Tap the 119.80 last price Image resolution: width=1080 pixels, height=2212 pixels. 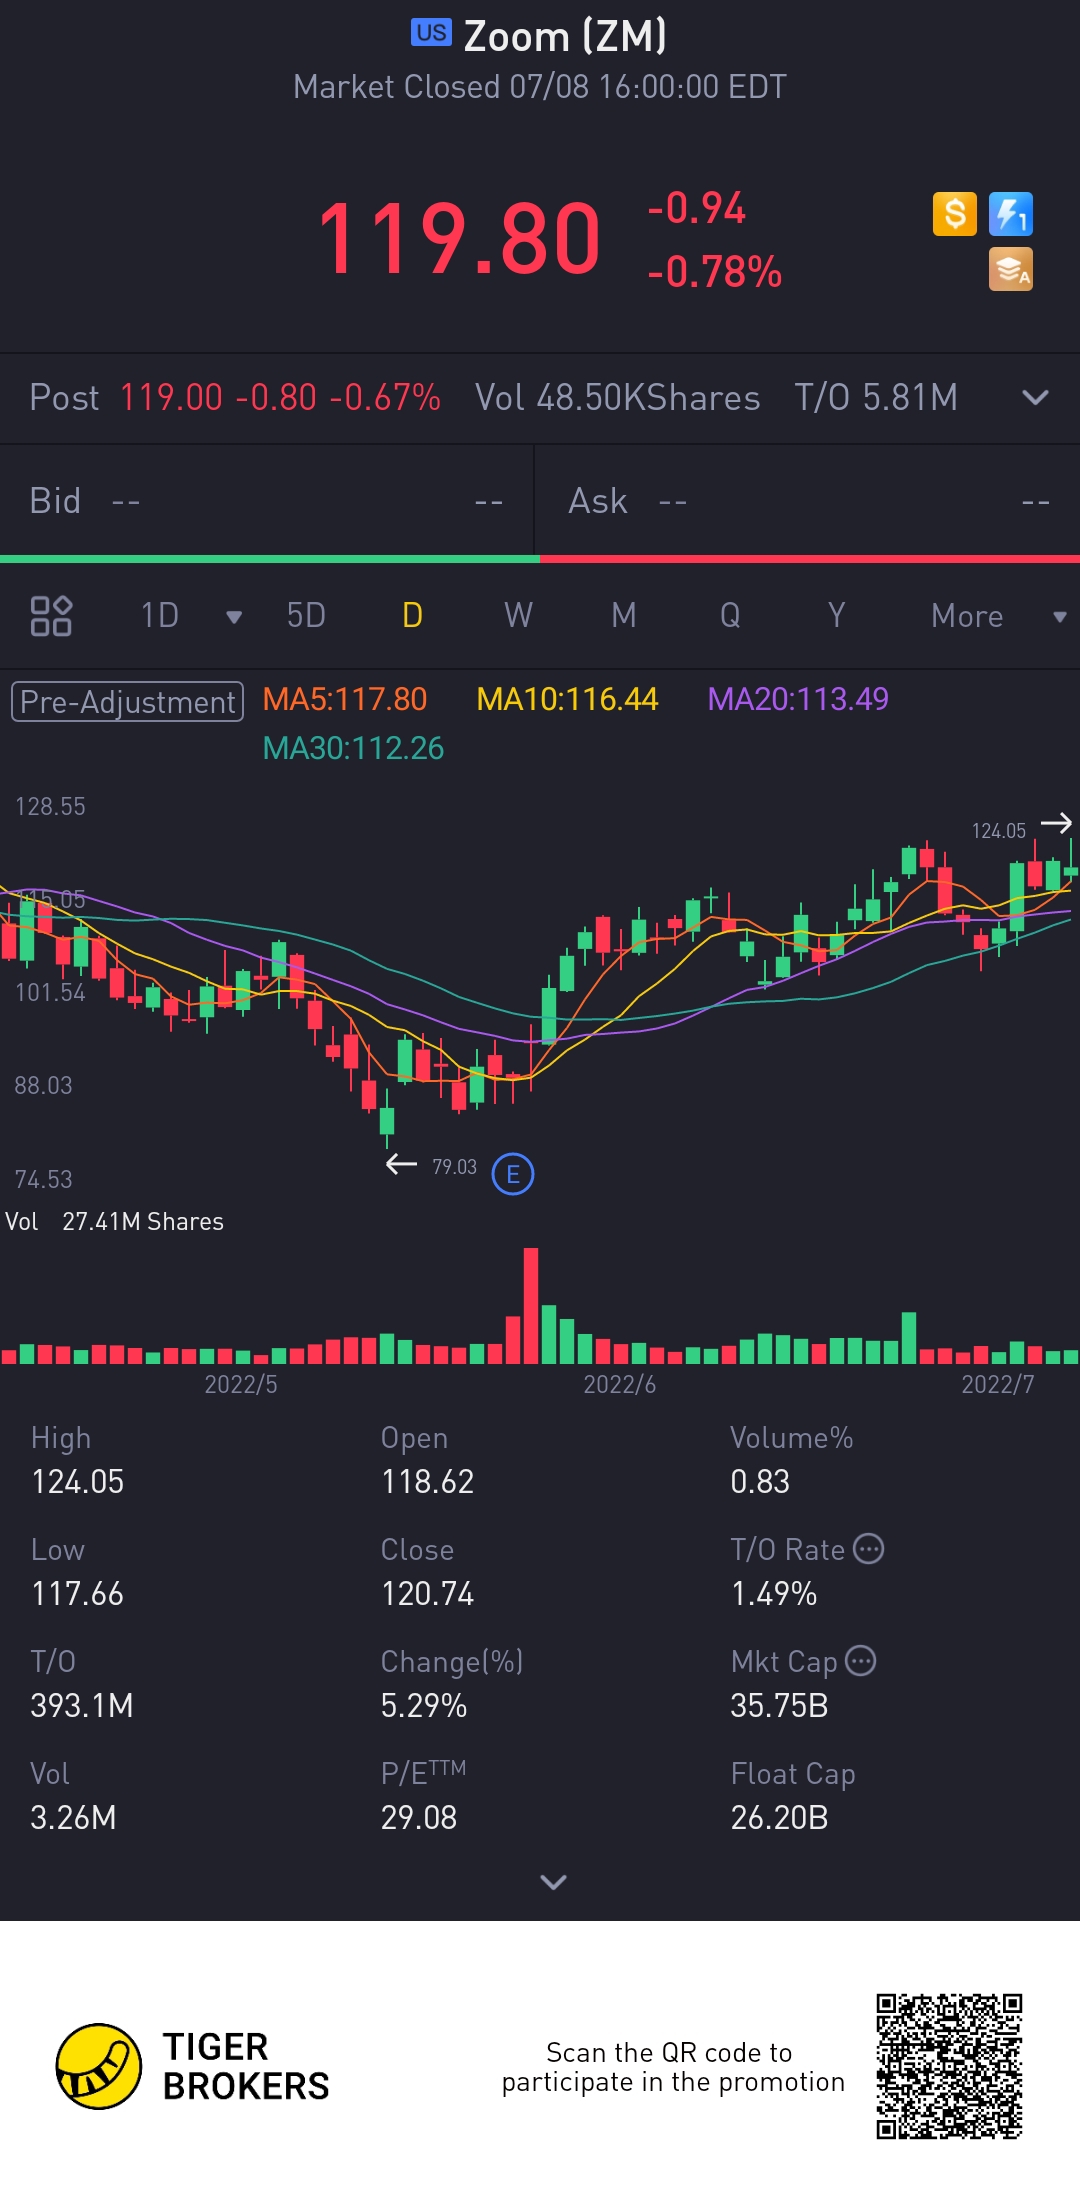coord(459,239)
